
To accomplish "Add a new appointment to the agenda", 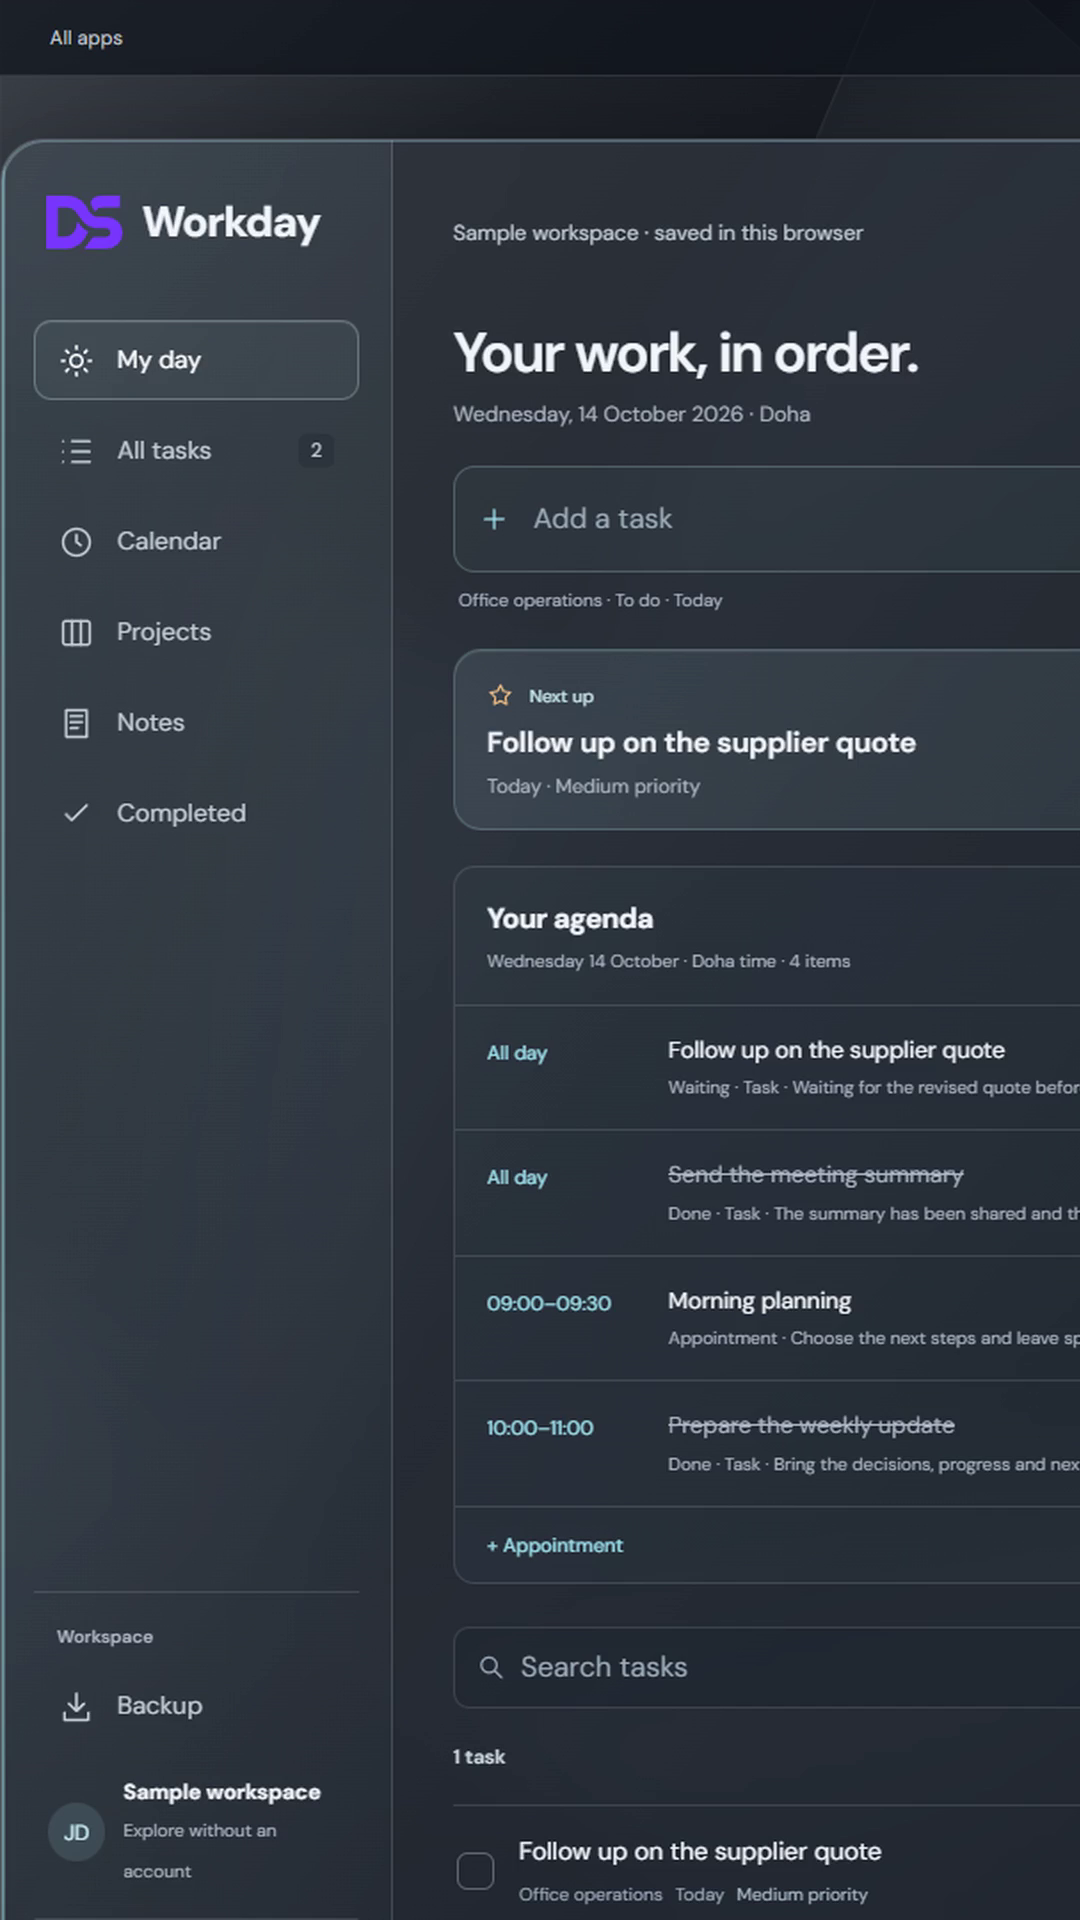I will pyautogui.click(x=555, y=1546).
